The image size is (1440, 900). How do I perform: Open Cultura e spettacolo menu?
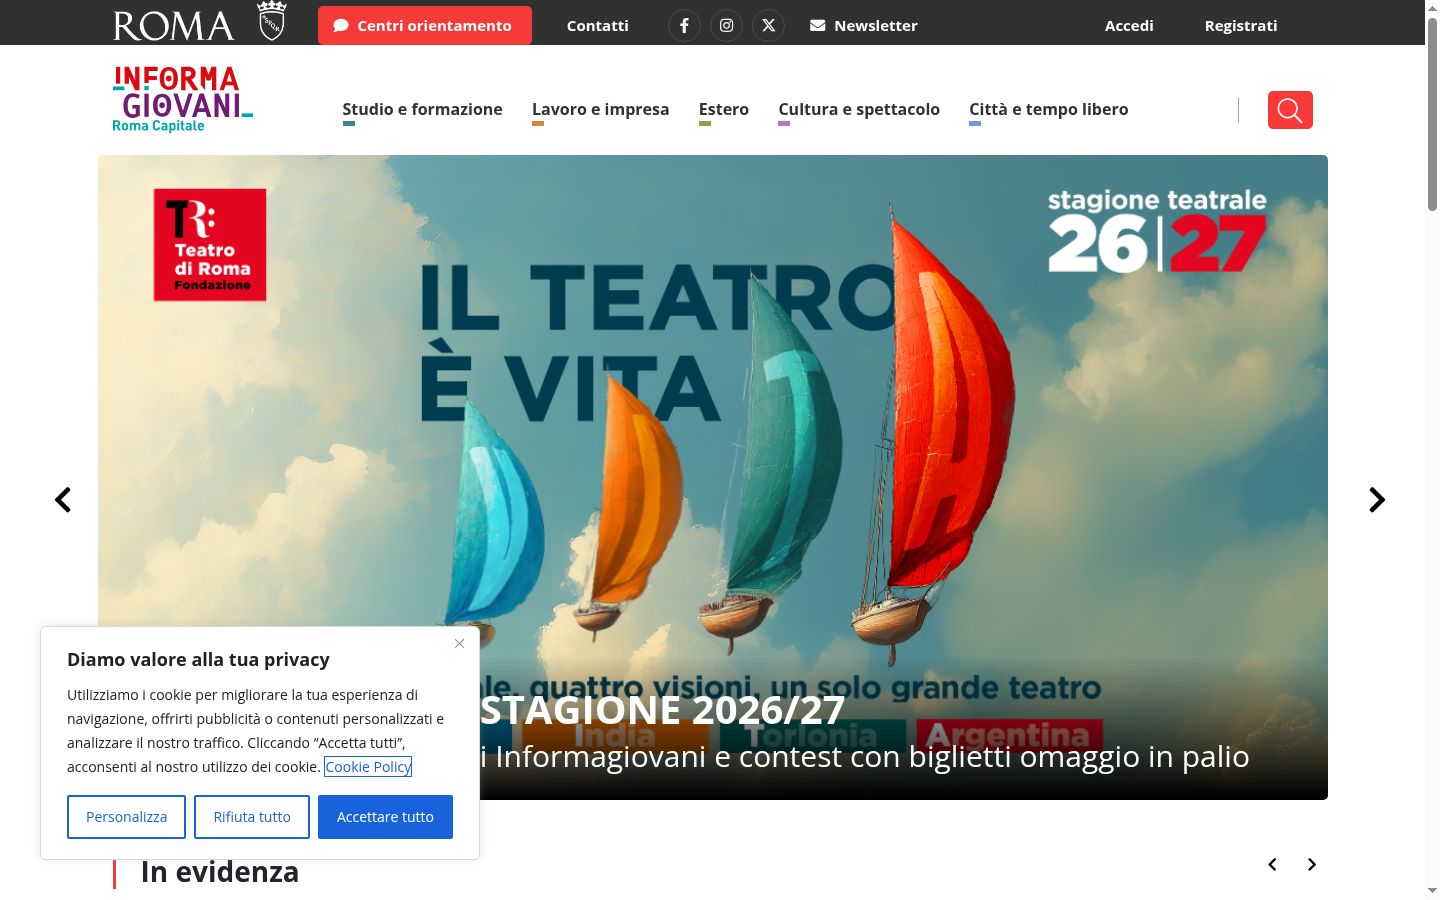[x=859, y=110]
